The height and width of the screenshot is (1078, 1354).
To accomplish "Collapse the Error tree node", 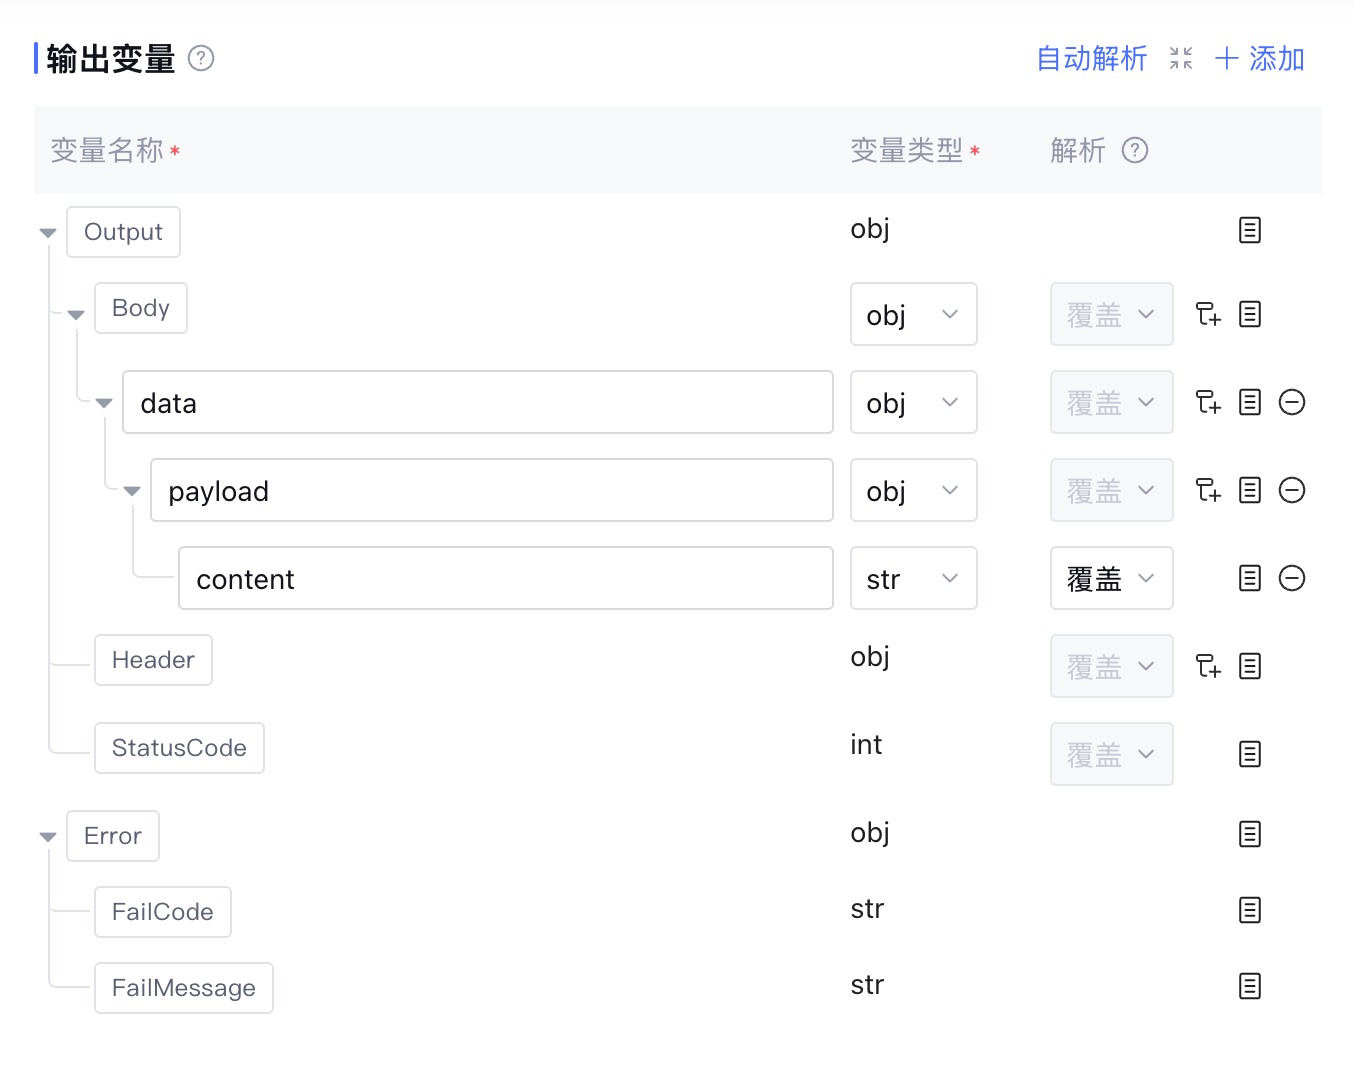I will [48, 837].
